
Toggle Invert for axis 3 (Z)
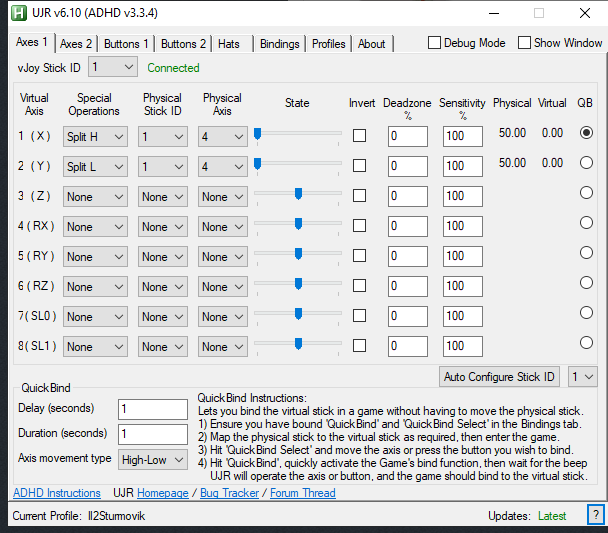pyautogui.click(x=359, y=196)
